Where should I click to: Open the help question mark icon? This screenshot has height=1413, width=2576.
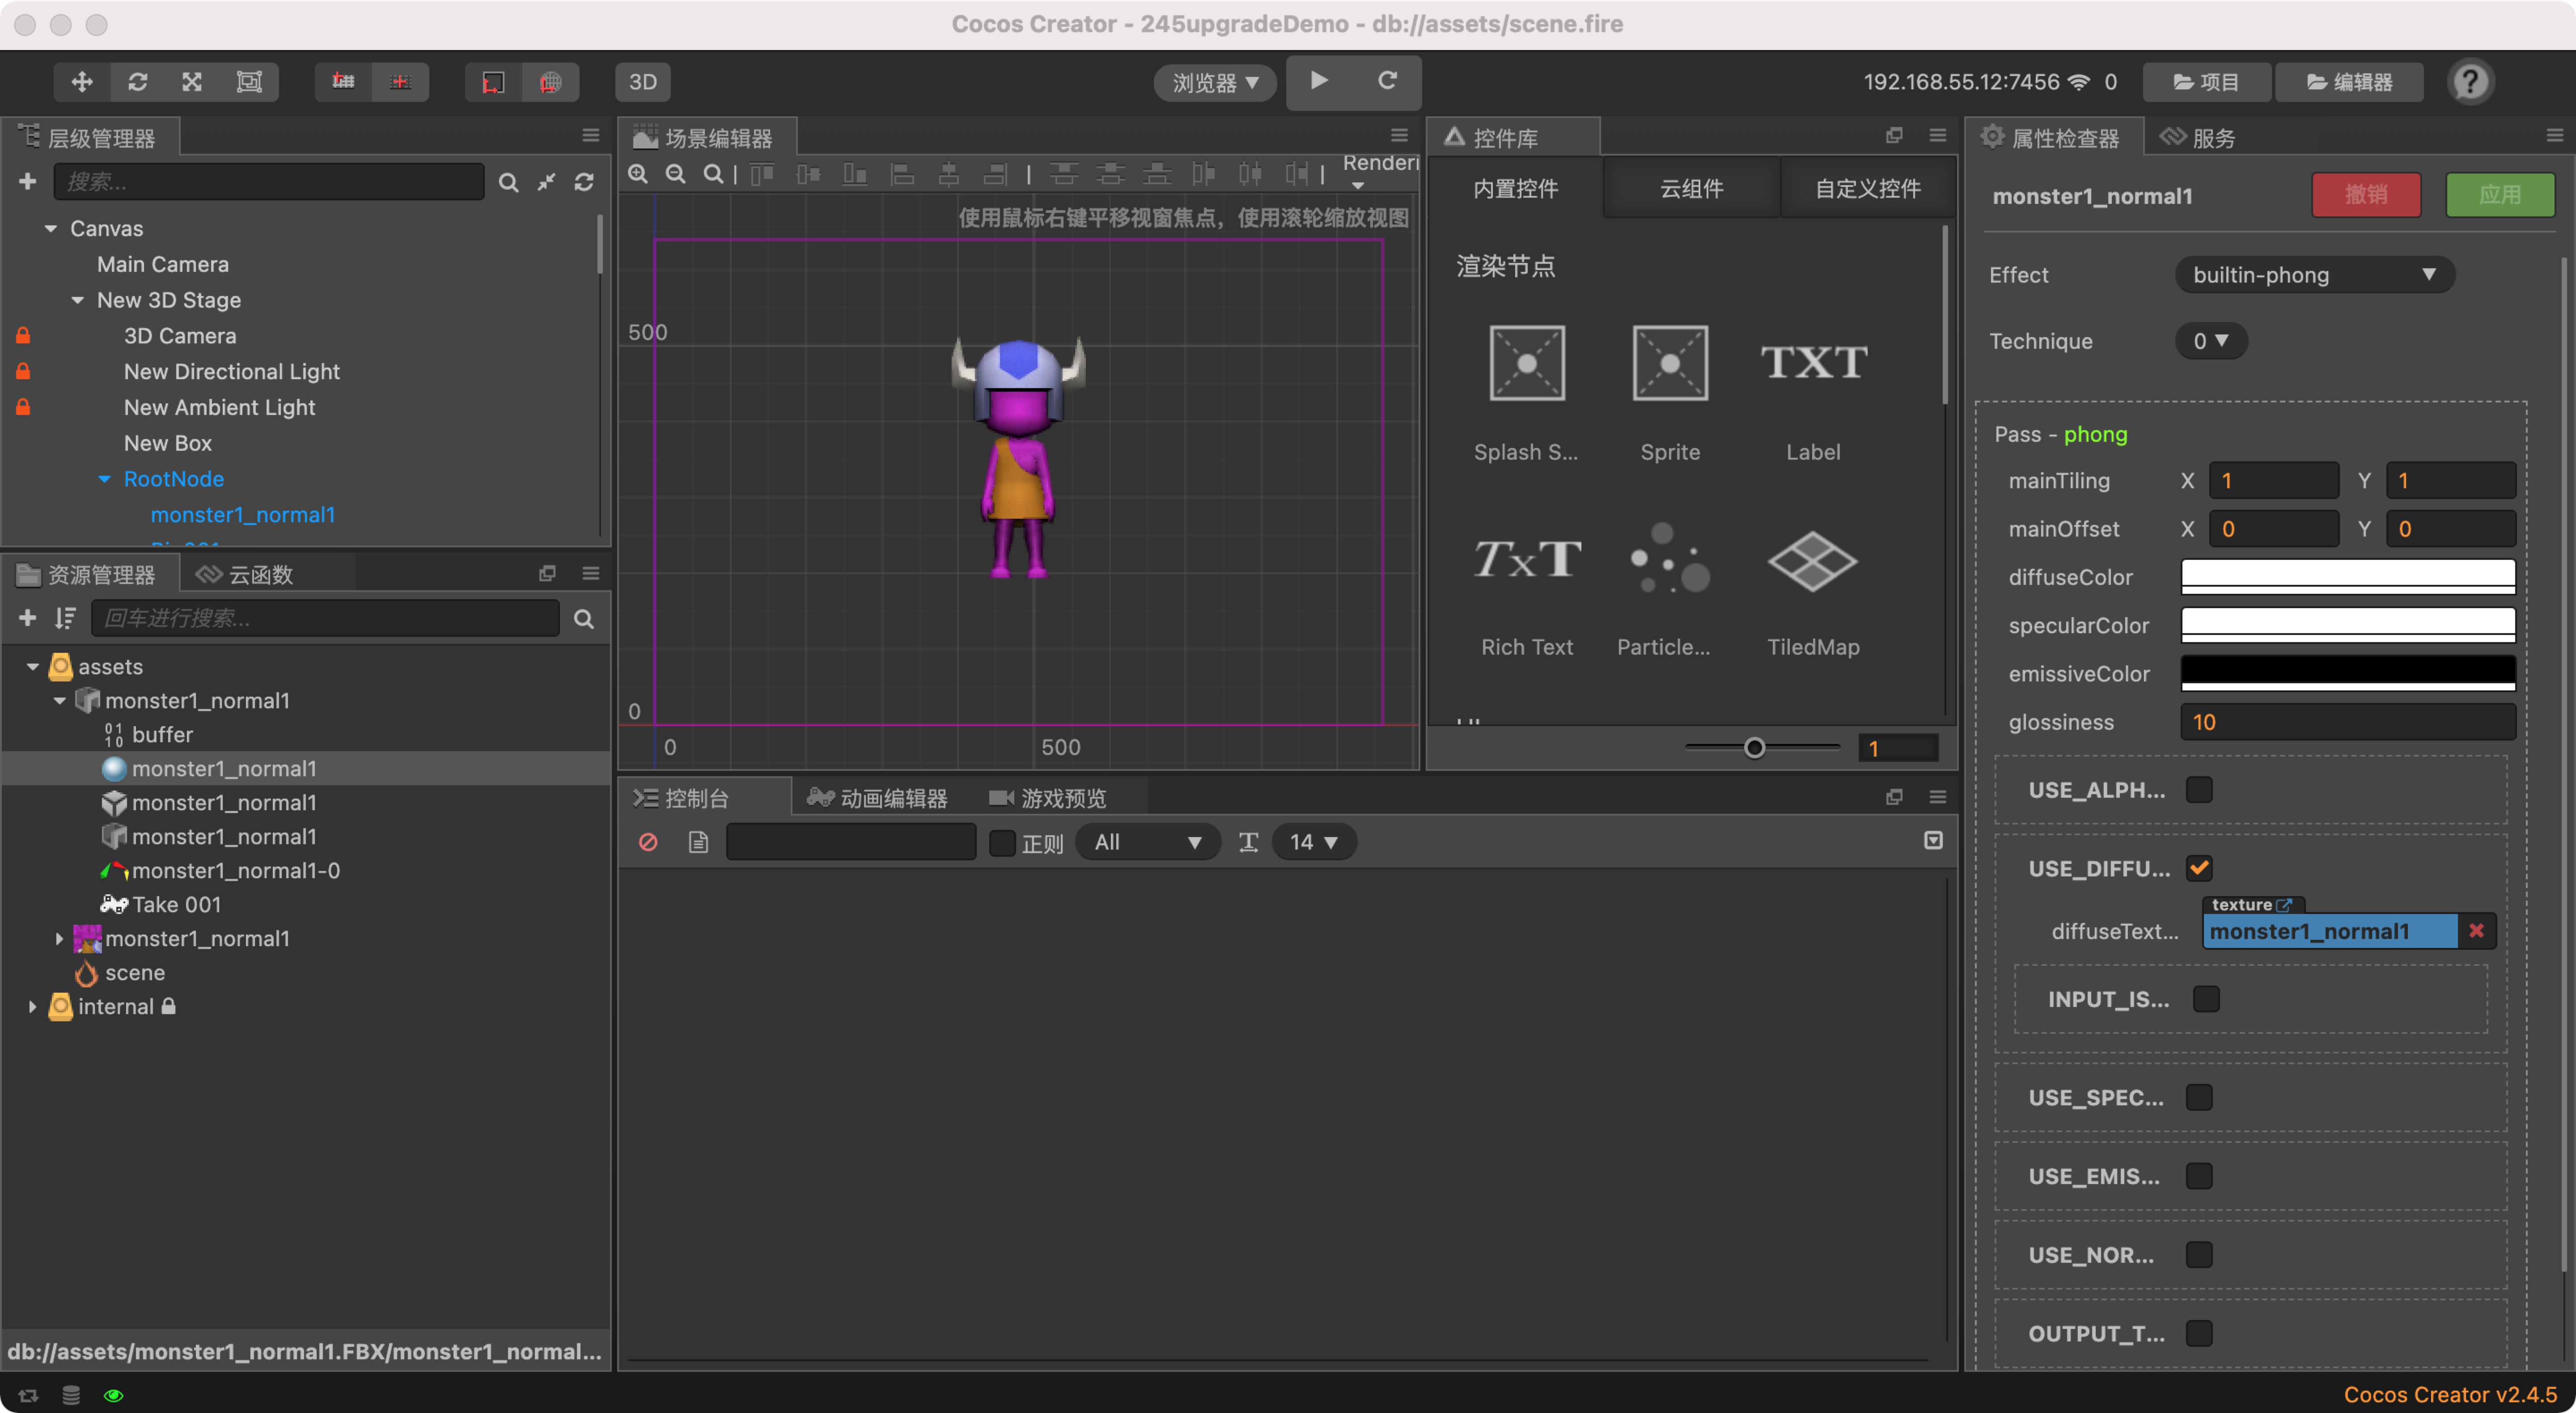click(x=2470, y=82)
